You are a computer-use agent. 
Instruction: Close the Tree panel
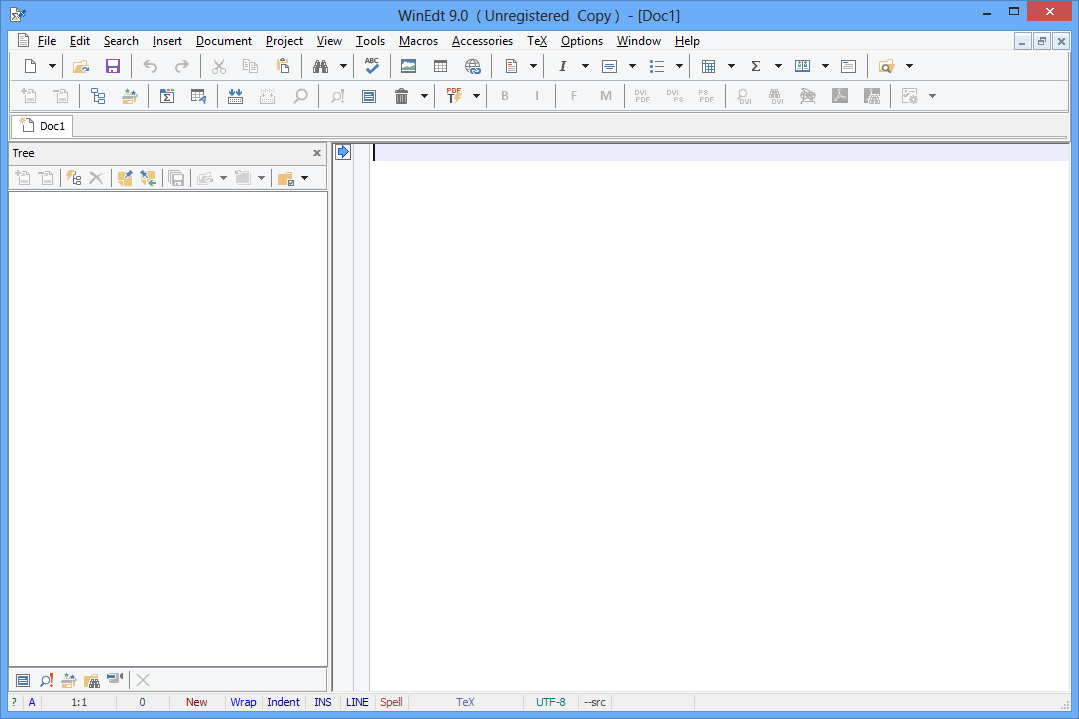317,153
